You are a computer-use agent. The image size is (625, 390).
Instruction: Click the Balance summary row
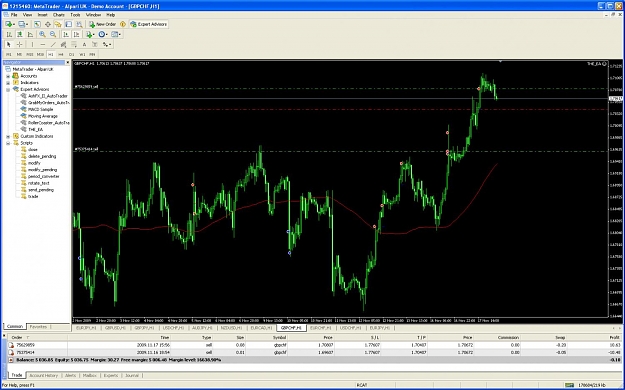[314, 360]
